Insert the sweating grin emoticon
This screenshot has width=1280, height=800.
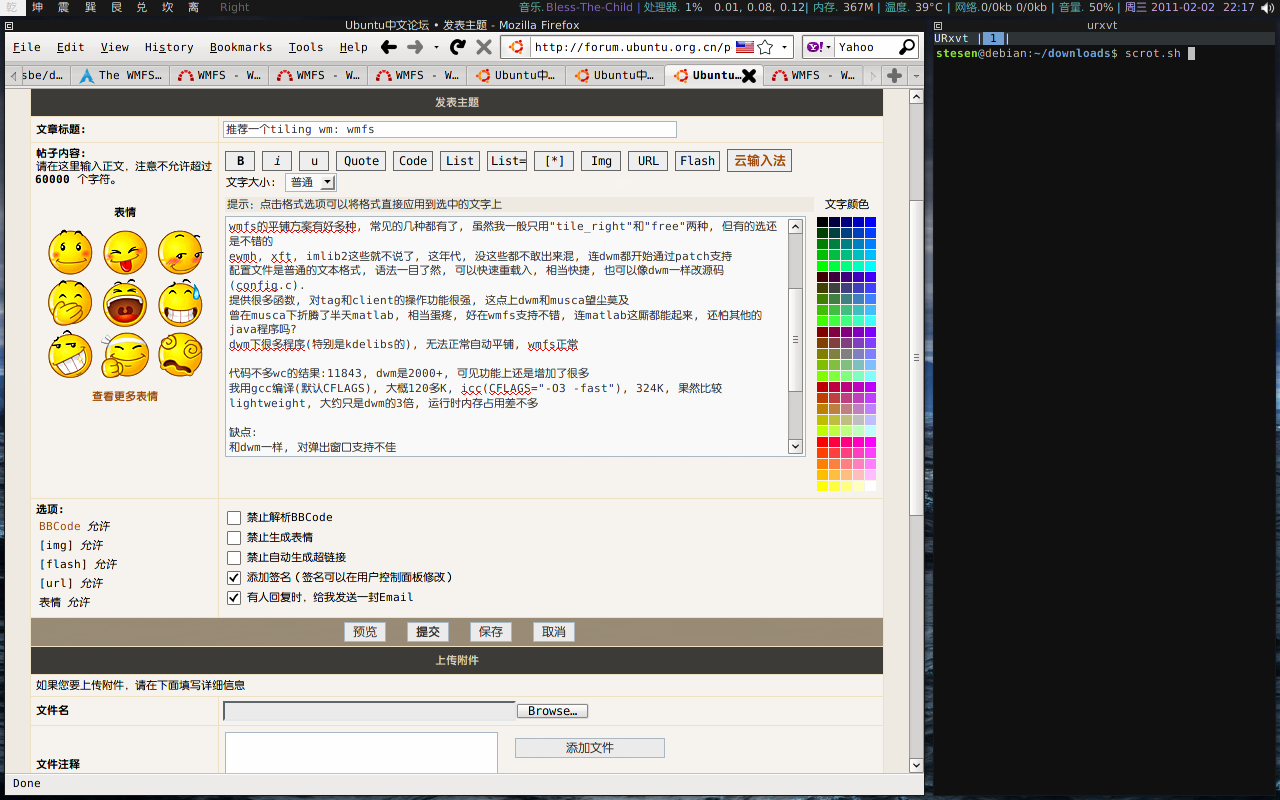click(180, 304)
